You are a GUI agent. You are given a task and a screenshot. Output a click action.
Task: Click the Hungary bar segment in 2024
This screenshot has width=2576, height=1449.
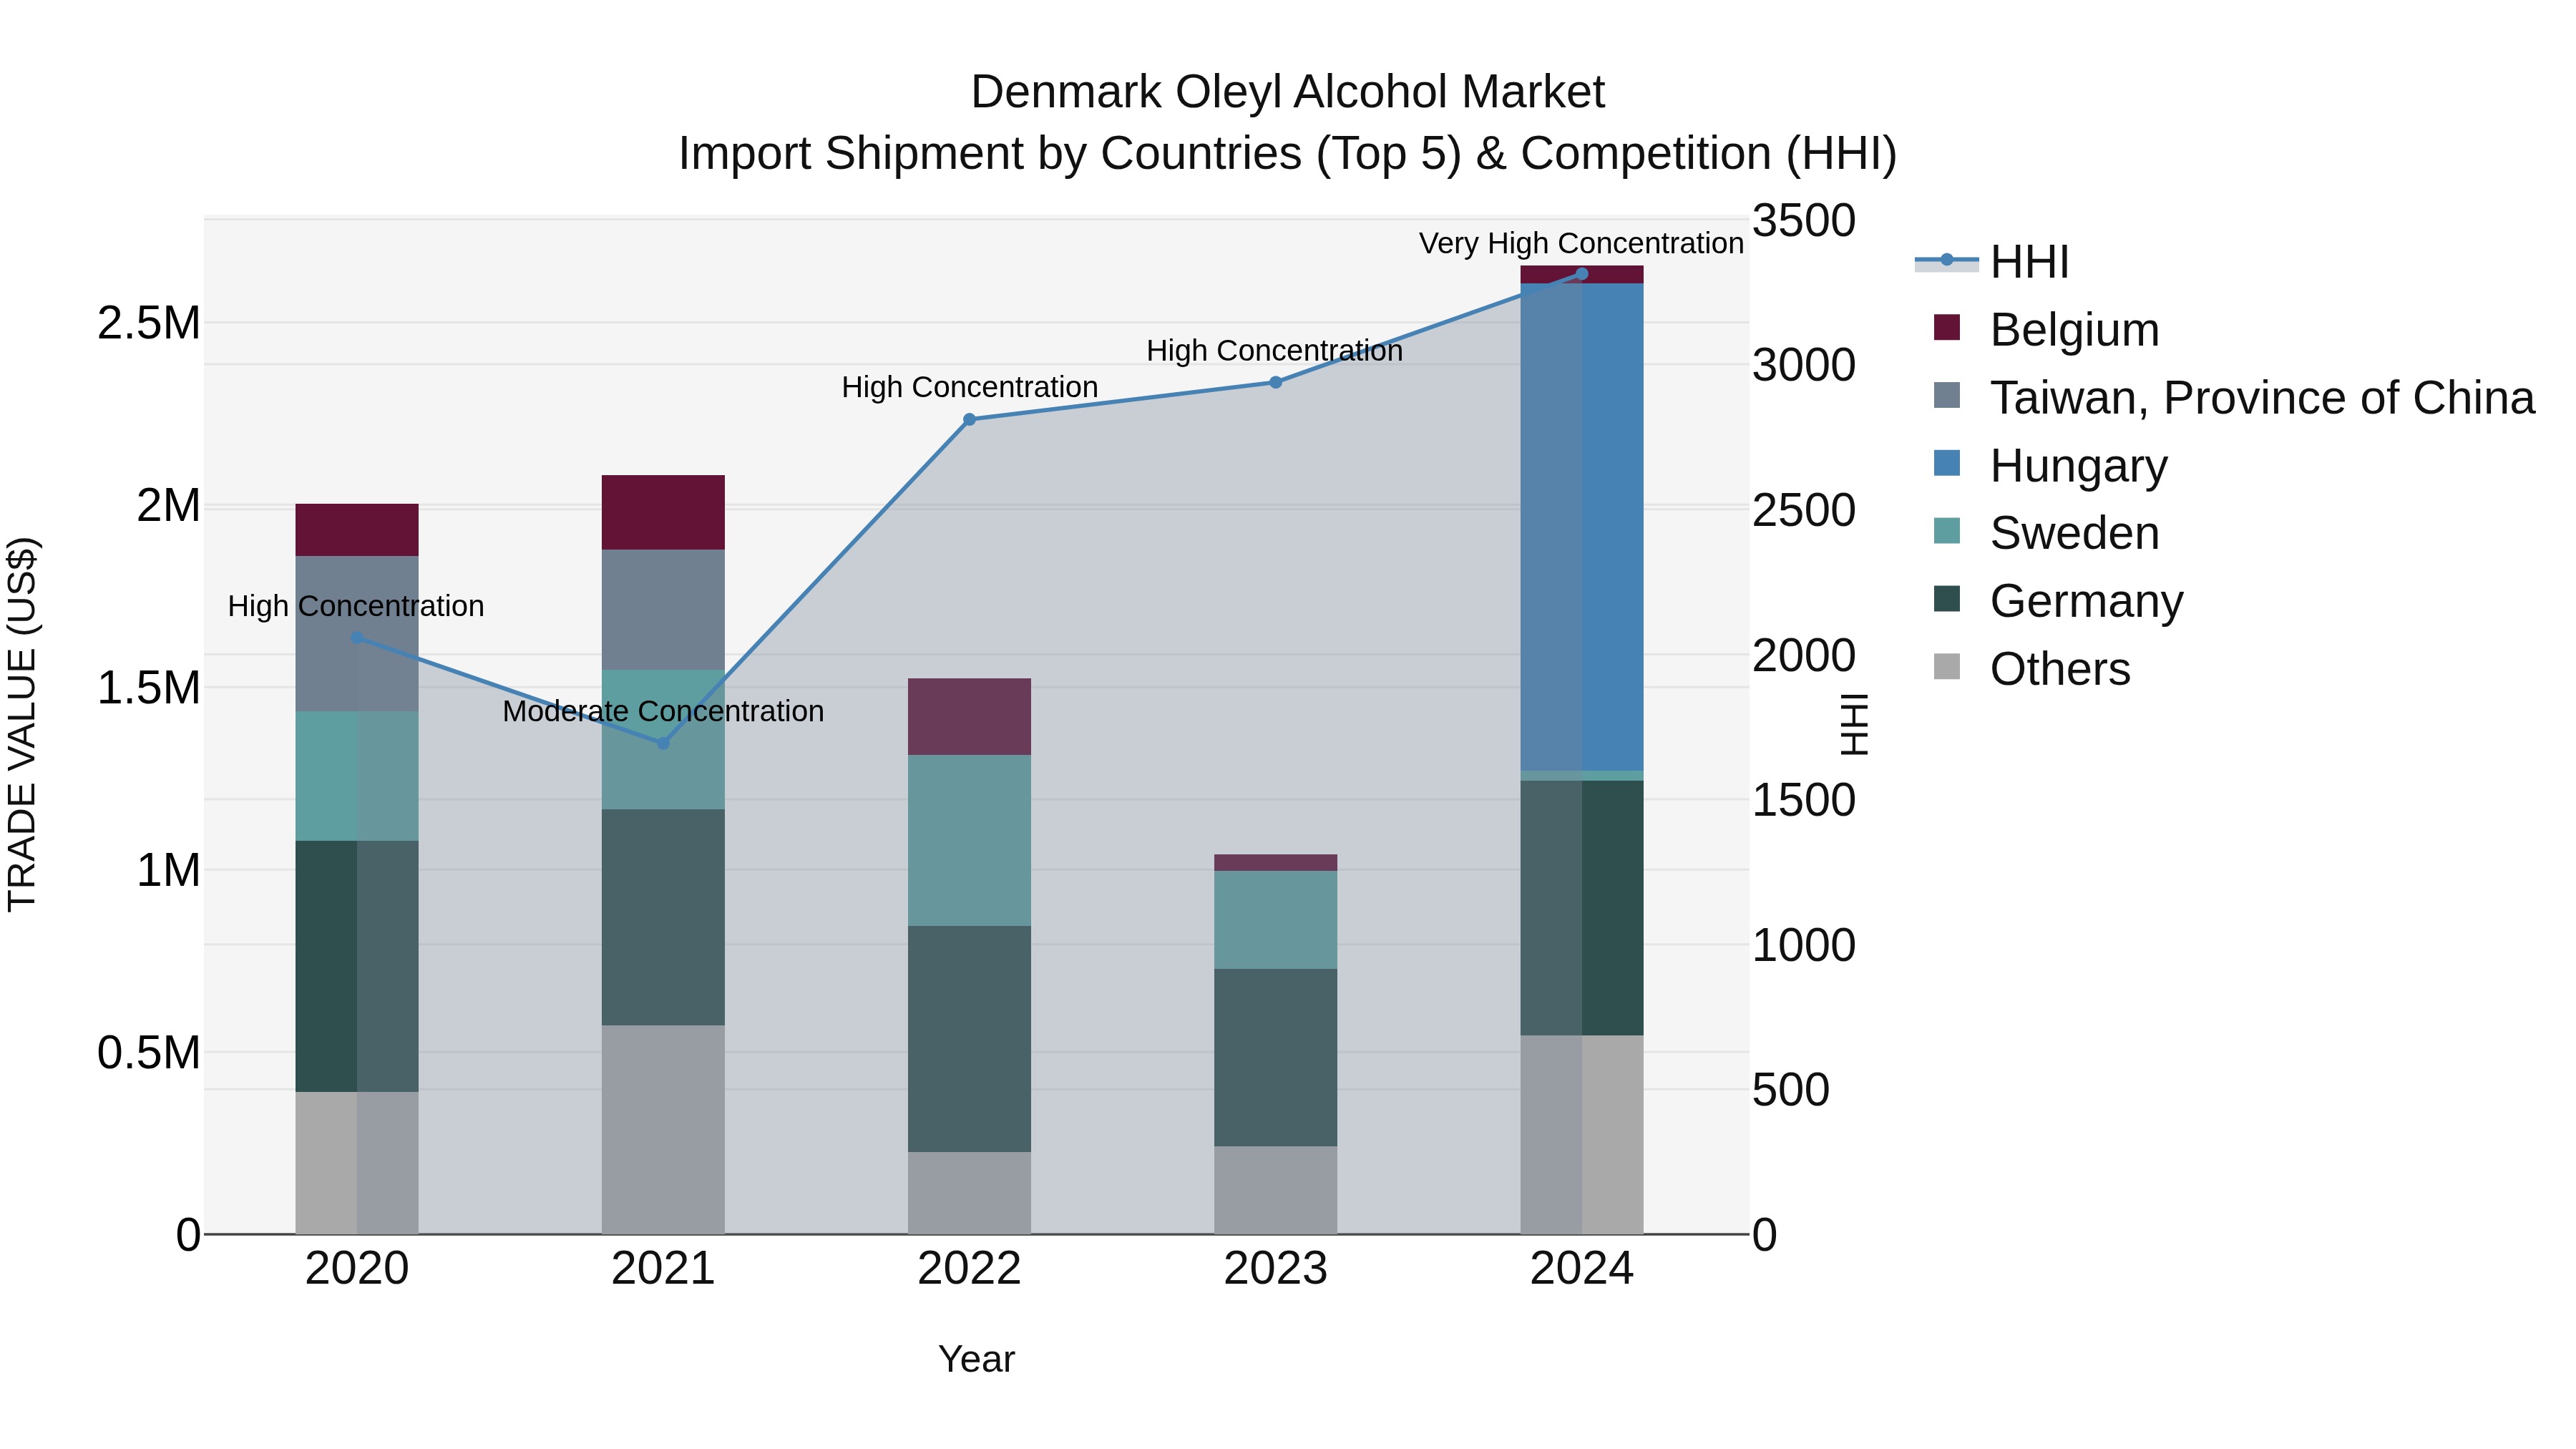tap(1581, 527)
